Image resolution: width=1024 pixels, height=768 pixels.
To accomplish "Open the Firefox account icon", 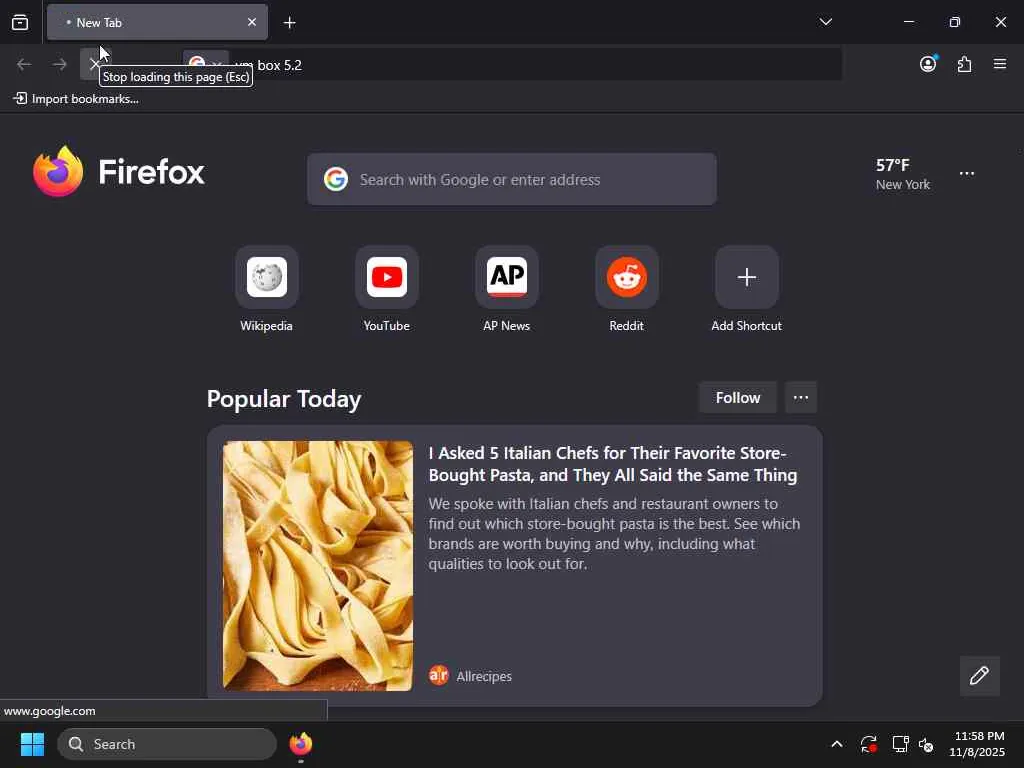I will click(928, 64).
